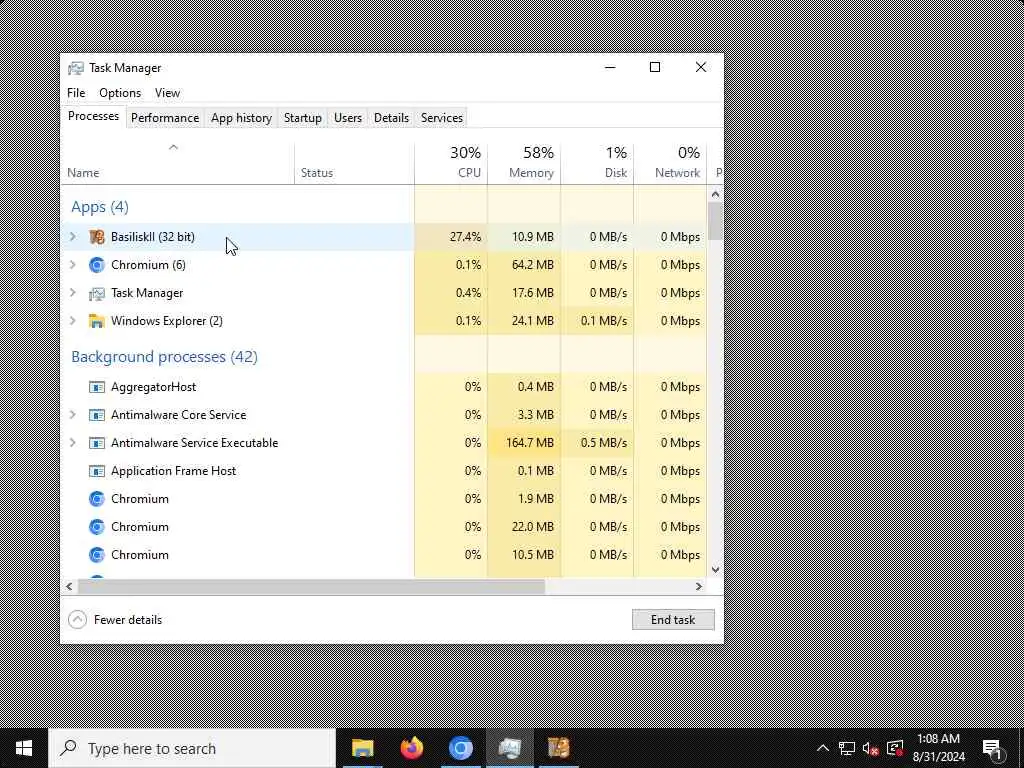Open the Windows Start menu

click(x=24, y=748)
